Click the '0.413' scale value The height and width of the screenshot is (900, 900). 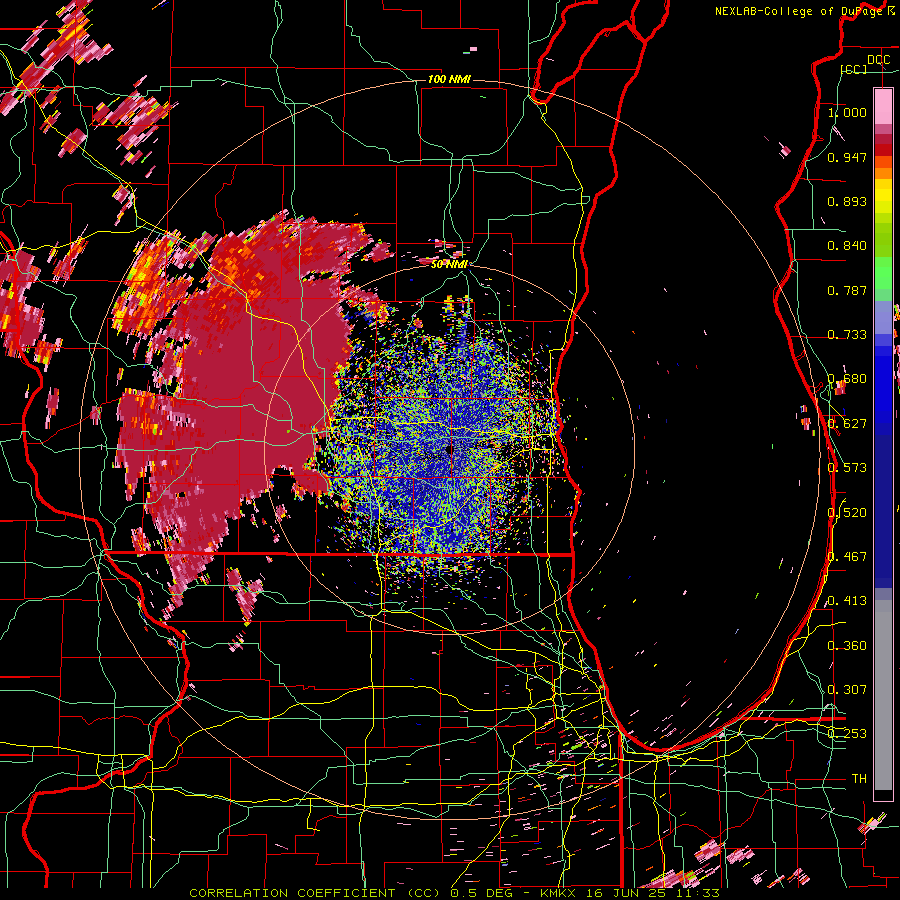[x=847, y=601]
